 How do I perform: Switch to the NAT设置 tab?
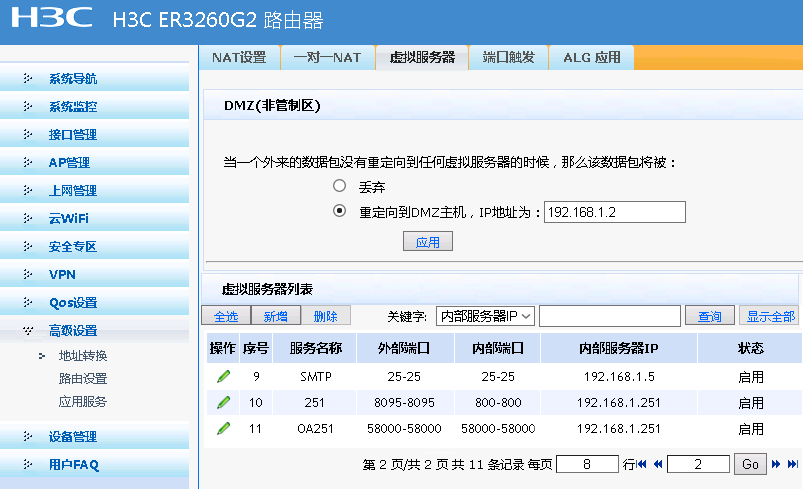coord(239,57)
